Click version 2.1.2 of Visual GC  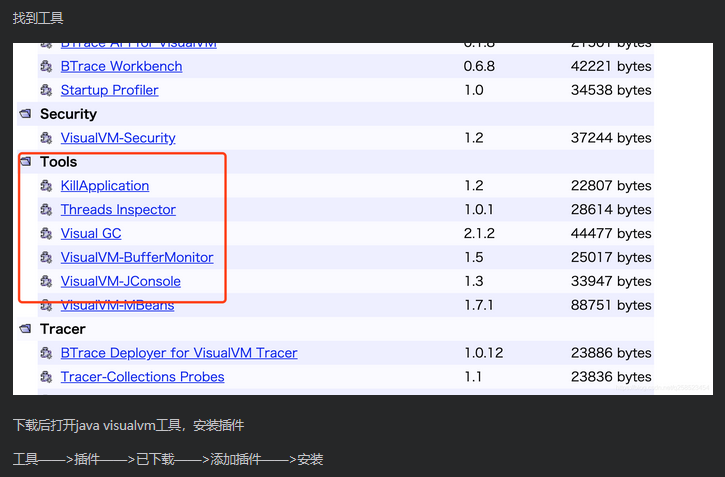(479, 233)
